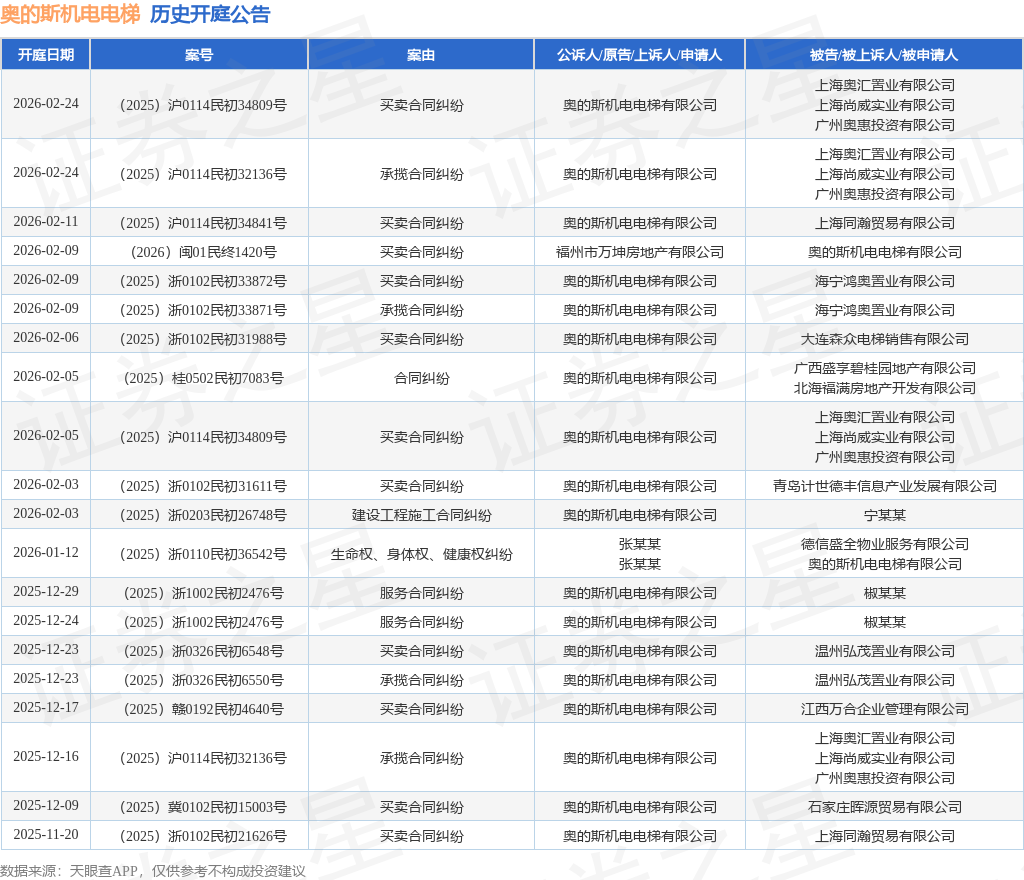Select case number (2025)浙0102民初33871号
Viewport: 1024px width, 880px height.
click(x=203, y=310)
